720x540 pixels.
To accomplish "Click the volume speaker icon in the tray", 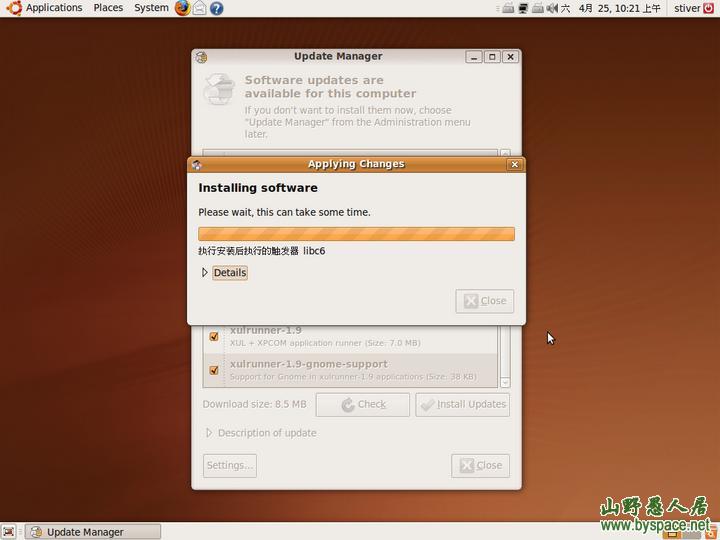I will pos(552,8).
